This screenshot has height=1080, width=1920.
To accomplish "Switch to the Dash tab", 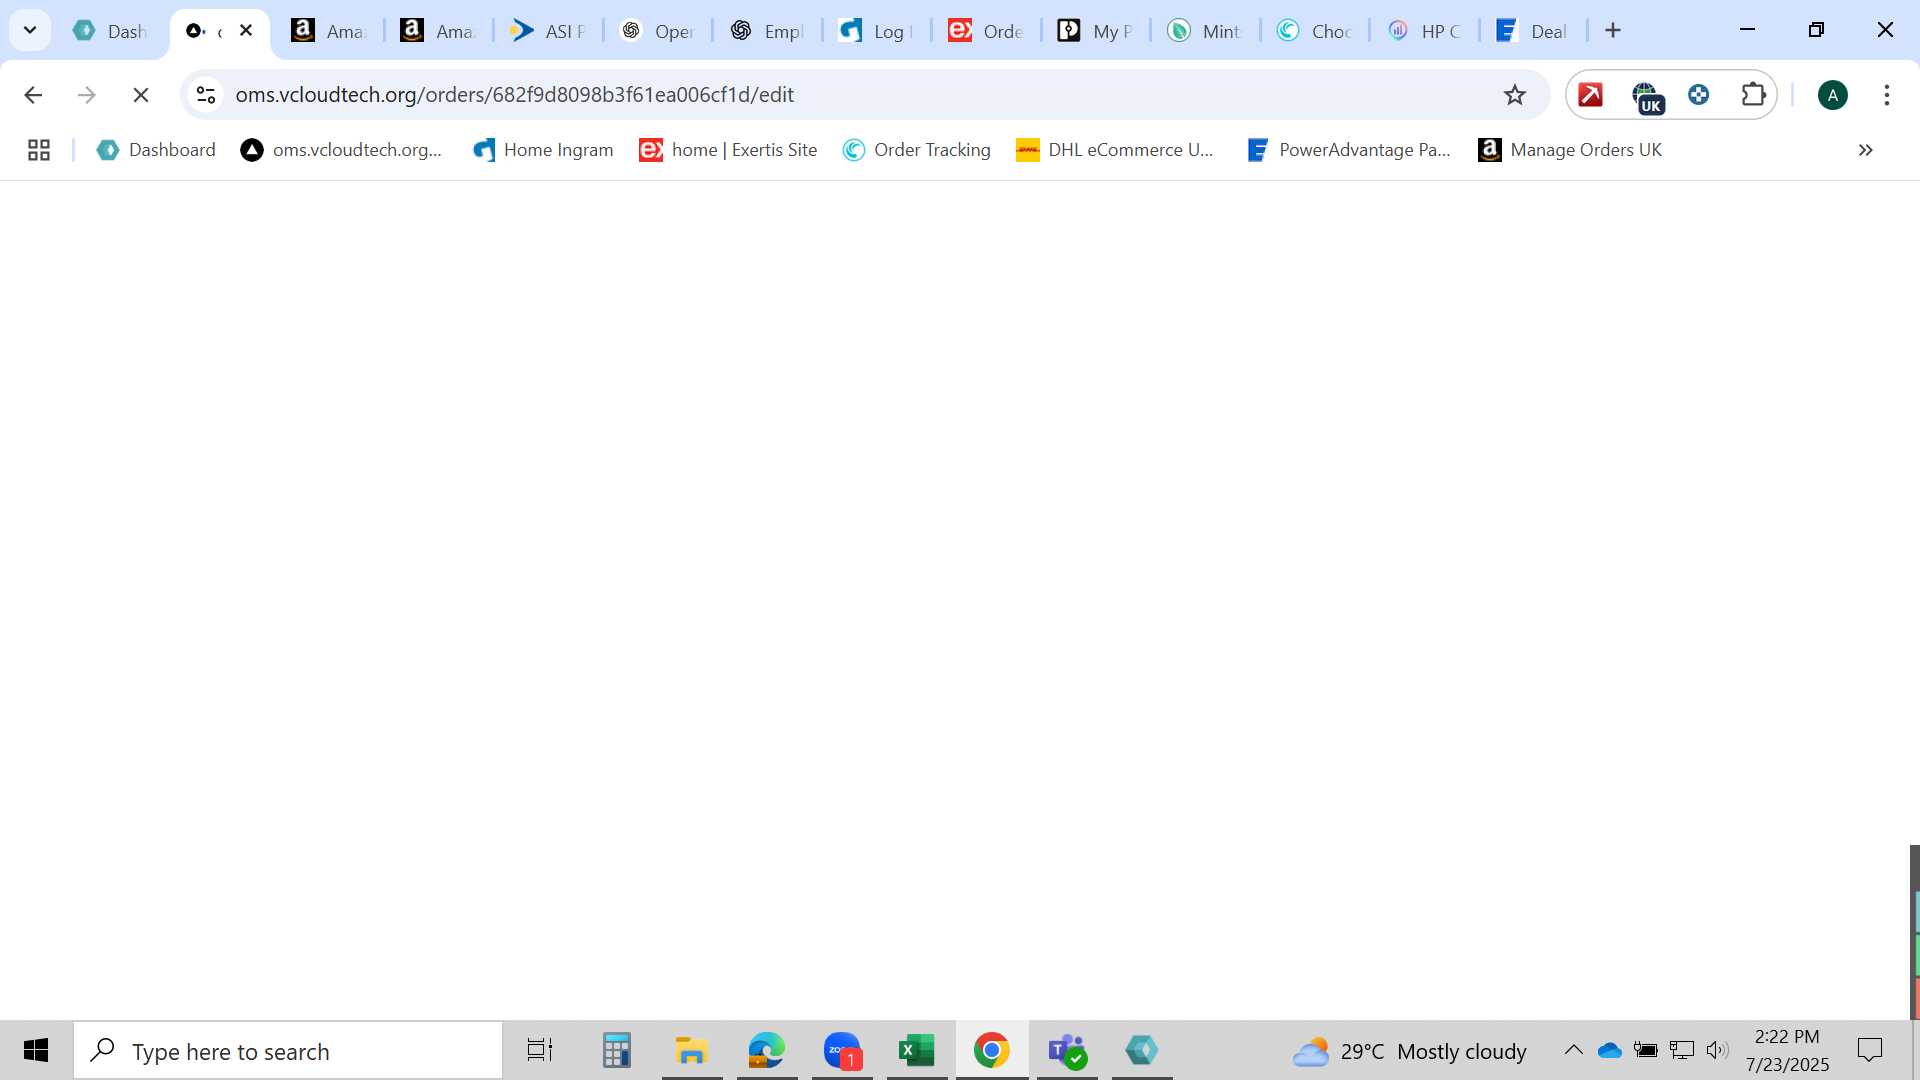I will click(111, 31).
